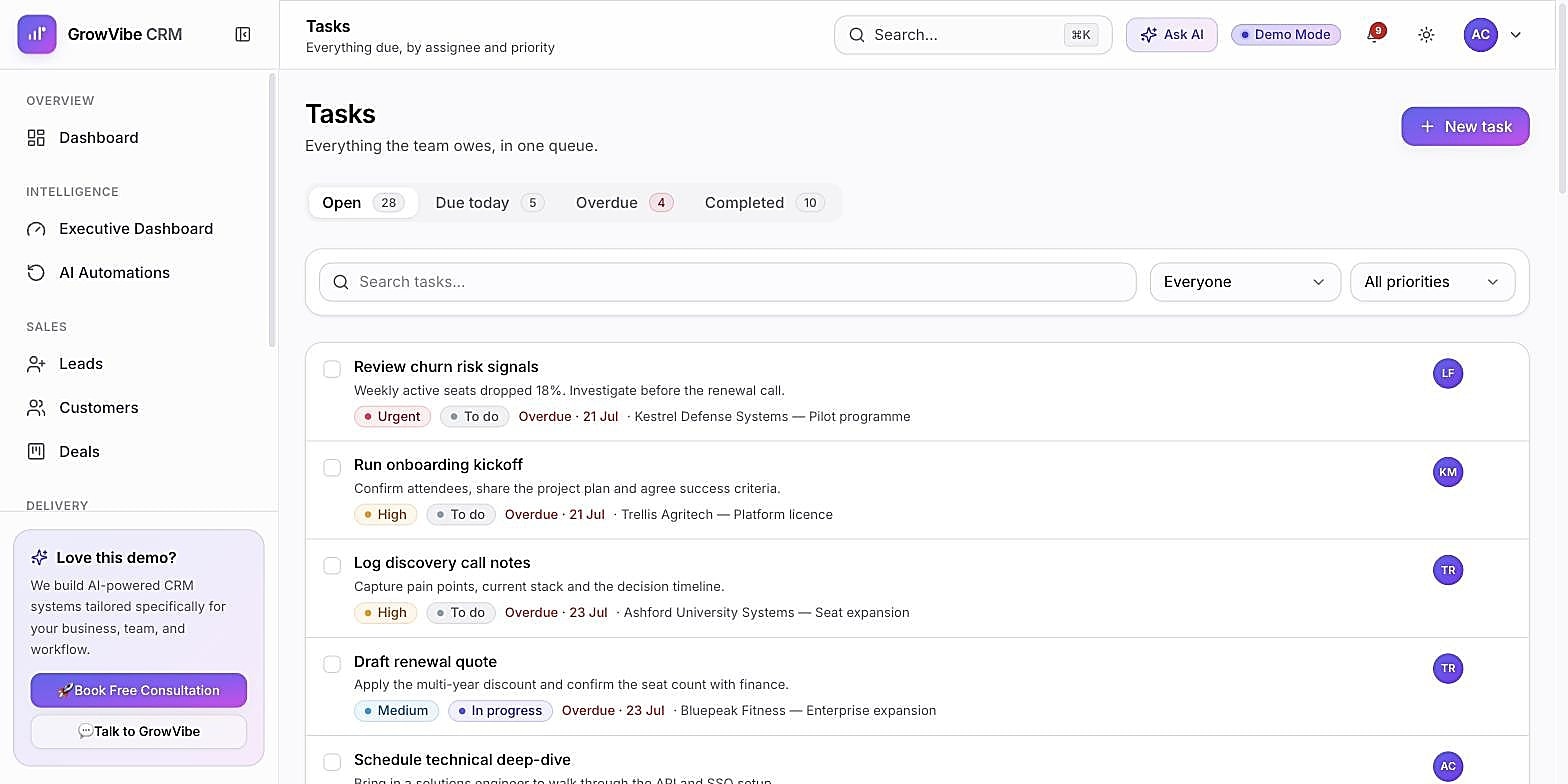
Task: Click Bluepeak Fitness — Enterprise expansion
Action: point(808,711)
